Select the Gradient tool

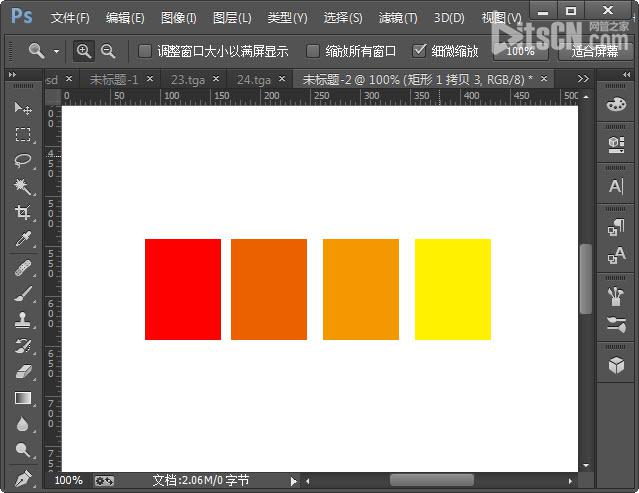(23, 398)
